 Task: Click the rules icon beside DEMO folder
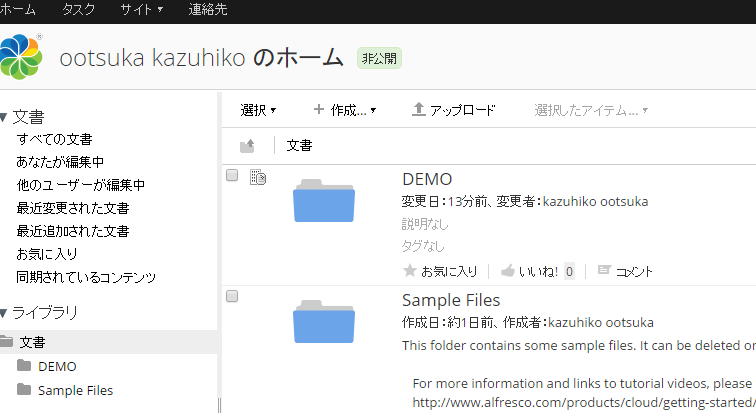click(x=258, y=177)
